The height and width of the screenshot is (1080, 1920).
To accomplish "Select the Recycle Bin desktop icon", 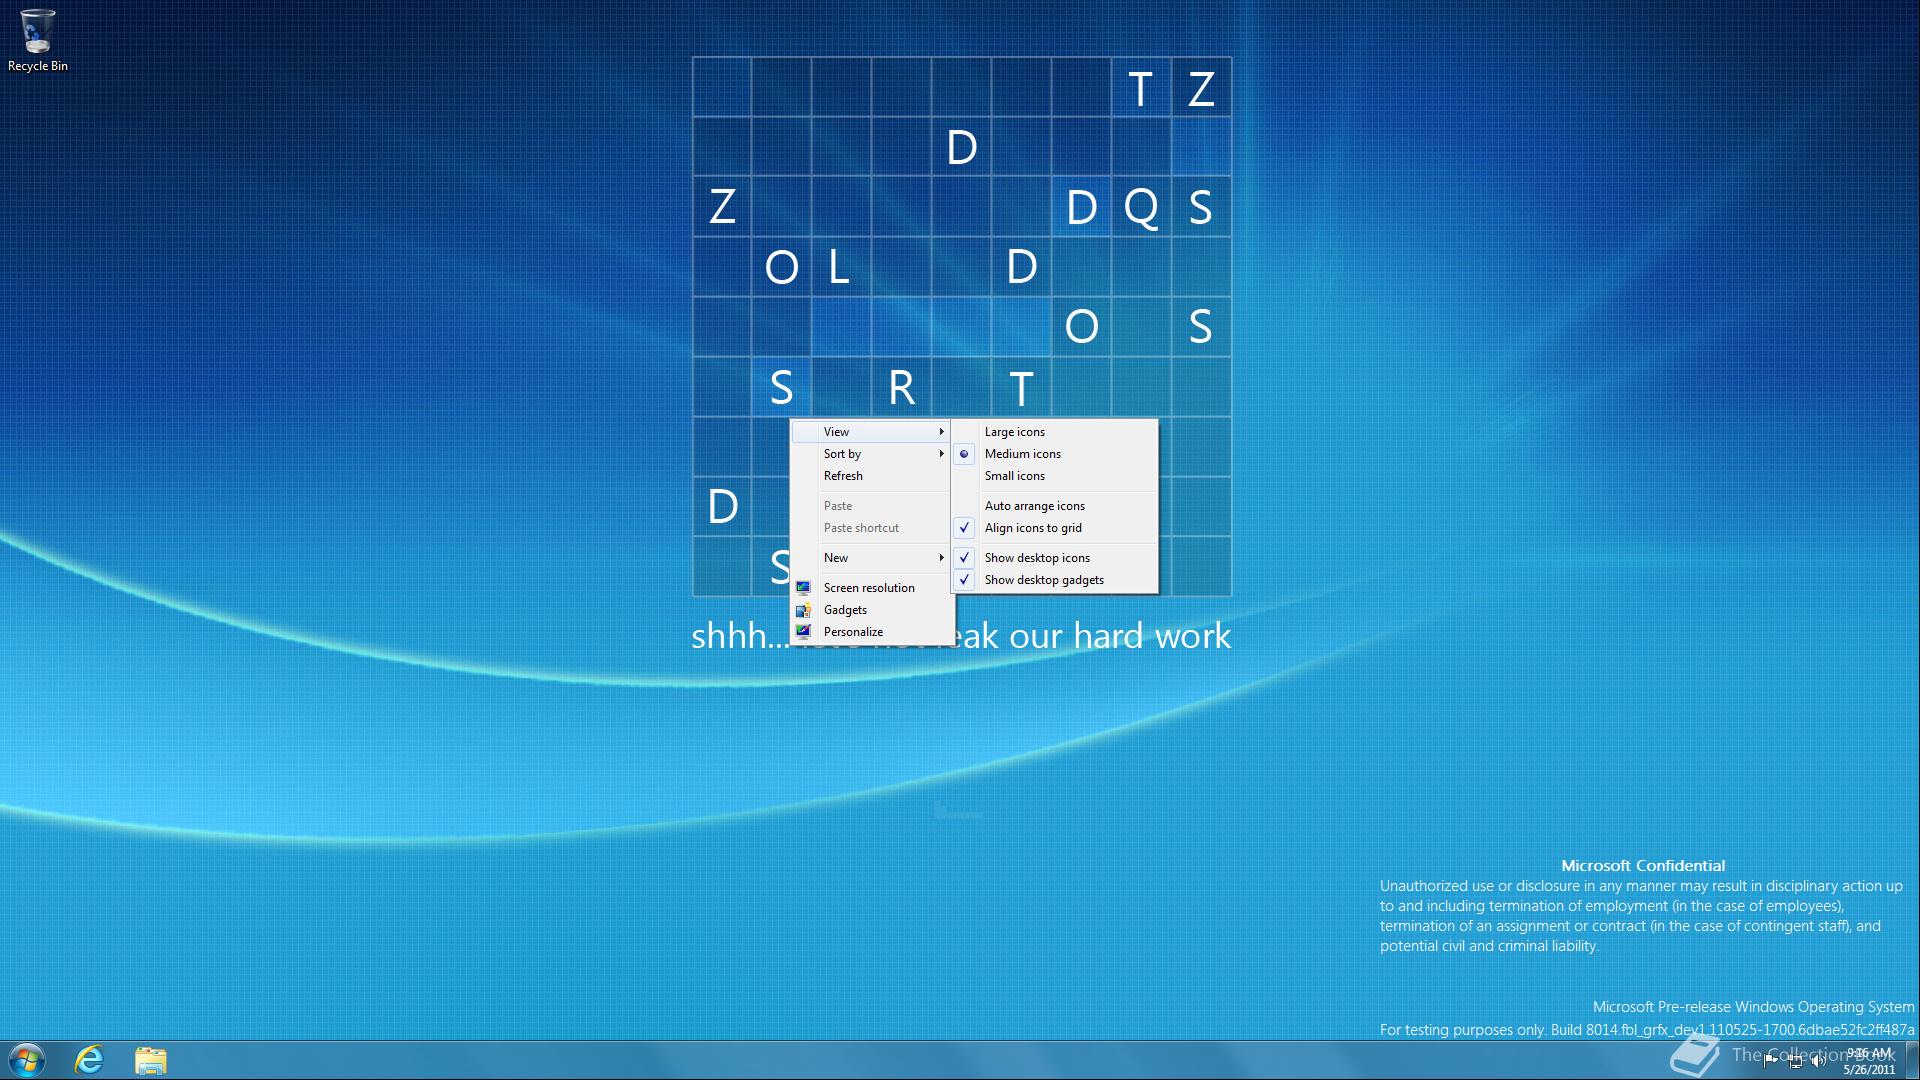I will 38,41.
